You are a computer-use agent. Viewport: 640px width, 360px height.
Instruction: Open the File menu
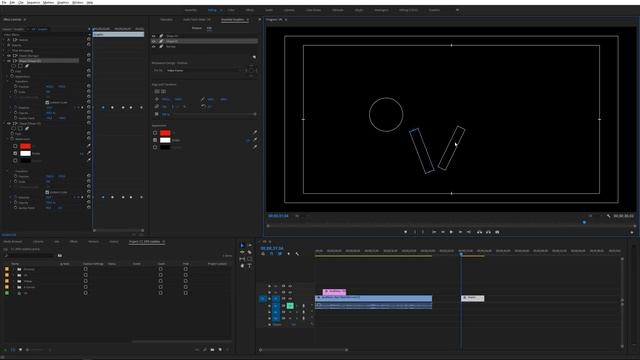click(x=4, y=2)
